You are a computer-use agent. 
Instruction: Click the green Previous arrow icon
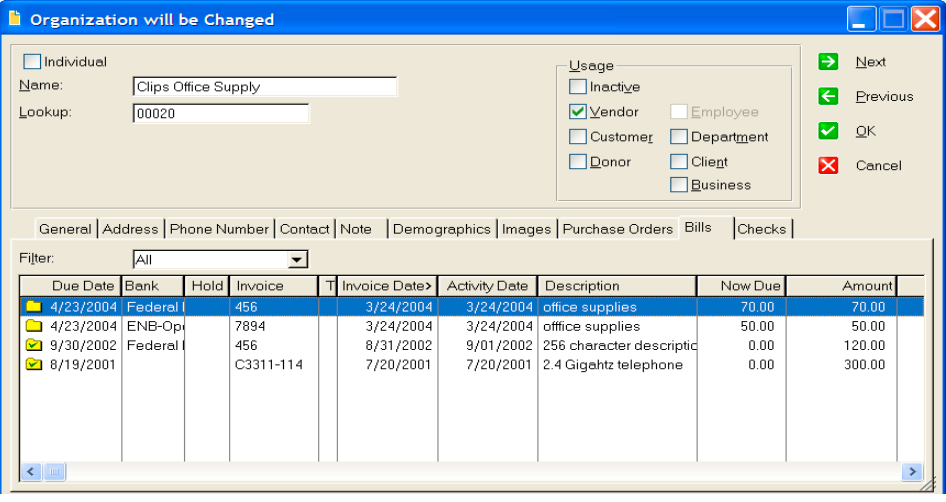pos(828,96)
